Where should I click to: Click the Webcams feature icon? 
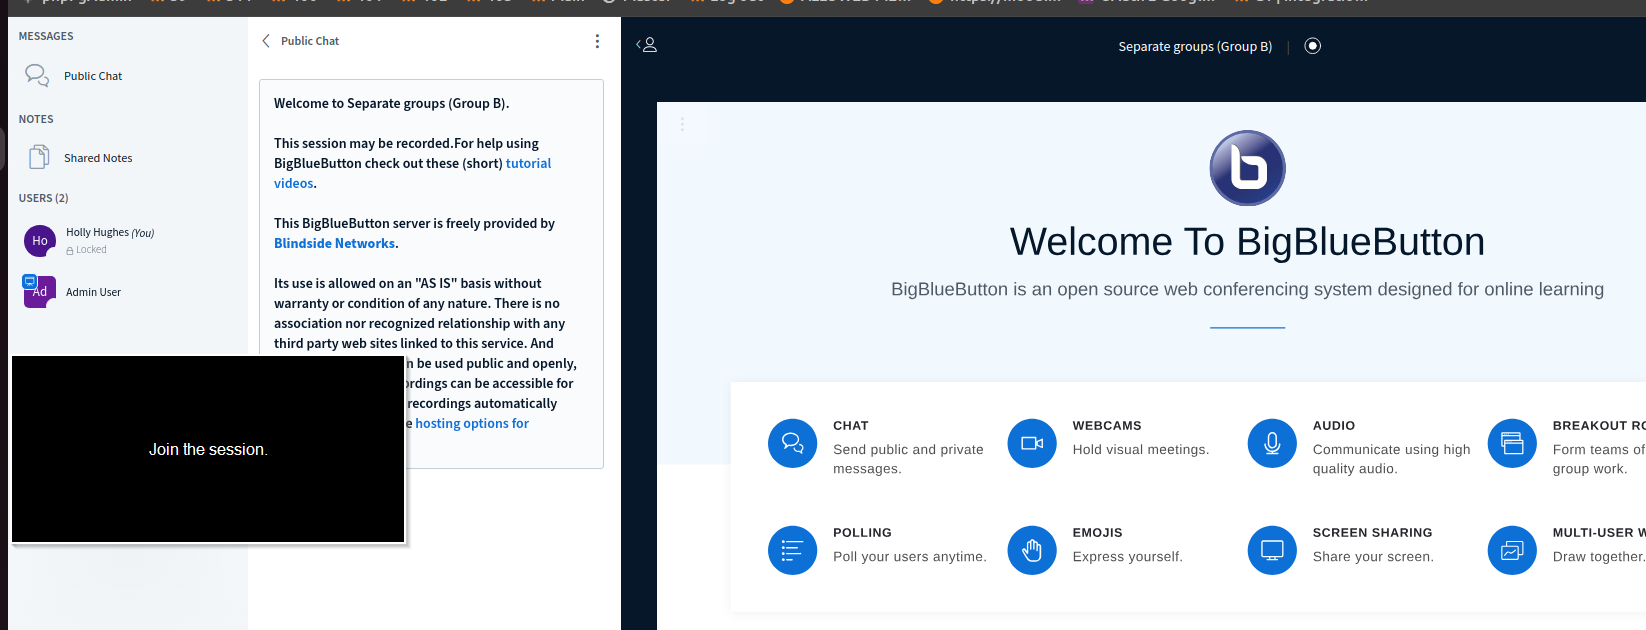(1032, 443)
